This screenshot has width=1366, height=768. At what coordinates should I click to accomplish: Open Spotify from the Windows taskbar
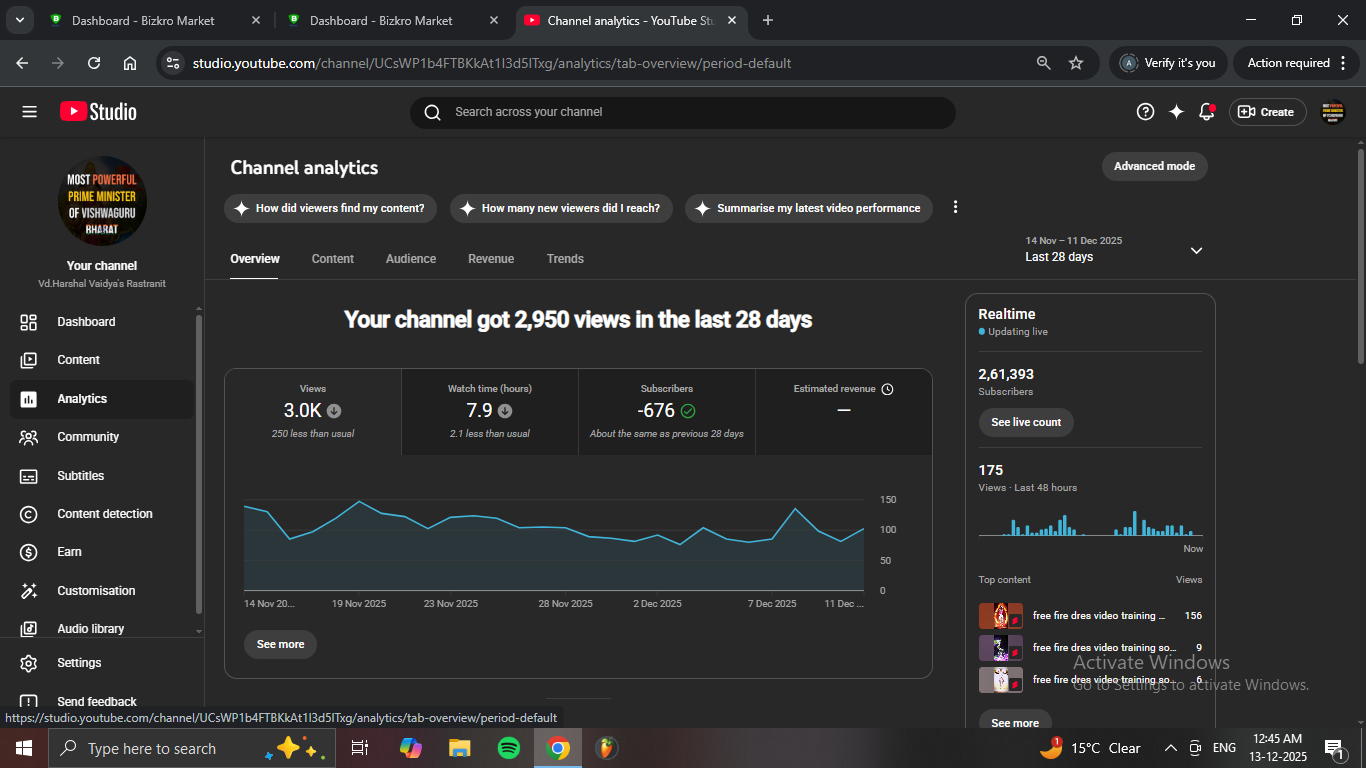[509, 748]
